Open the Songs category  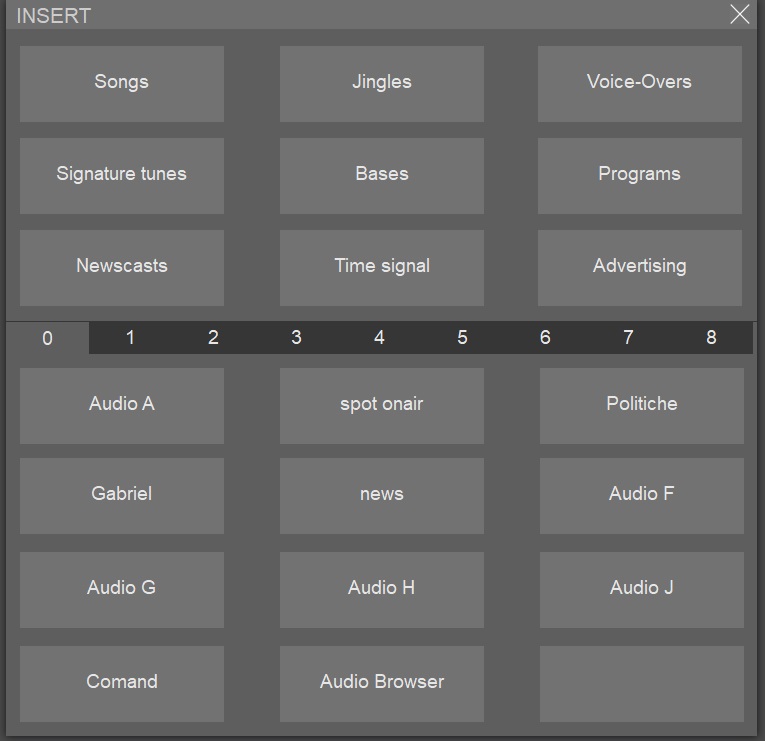tap(122, 83)
